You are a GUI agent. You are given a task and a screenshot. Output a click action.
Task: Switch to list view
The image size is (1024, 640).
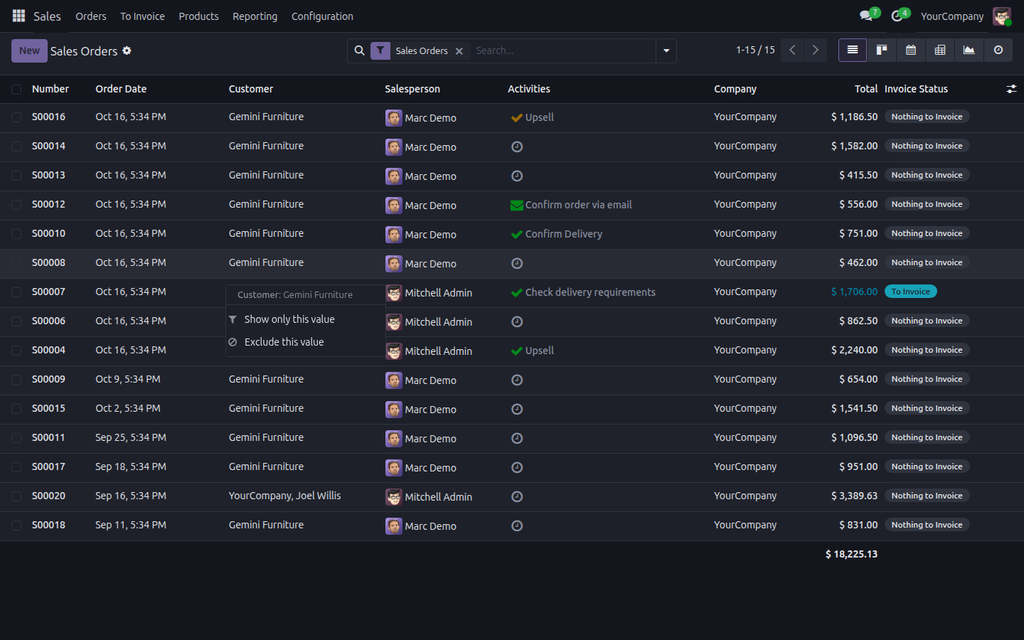coord(852,50)
